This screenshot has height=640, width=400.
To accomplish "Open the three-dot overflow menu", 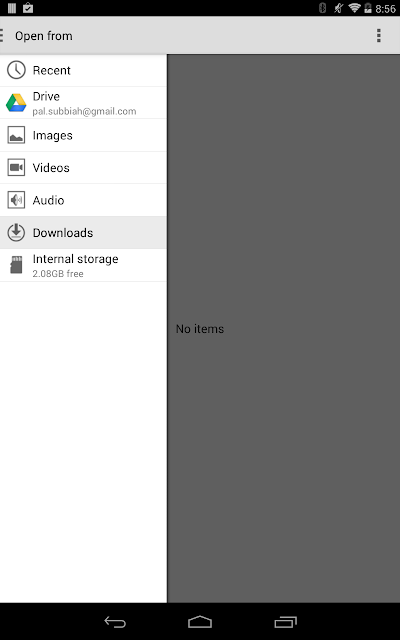I will pos(379,36).
